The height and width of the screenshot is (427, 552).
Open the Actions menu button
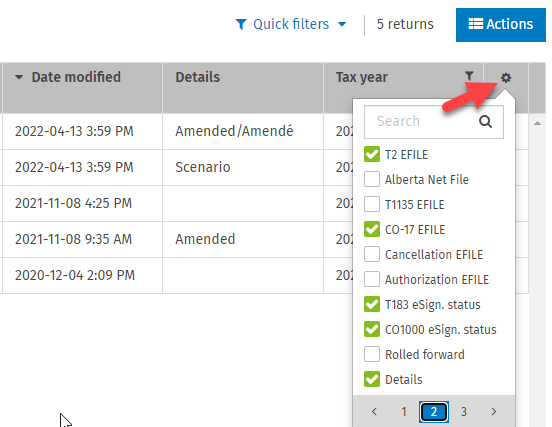coord(501,25)
